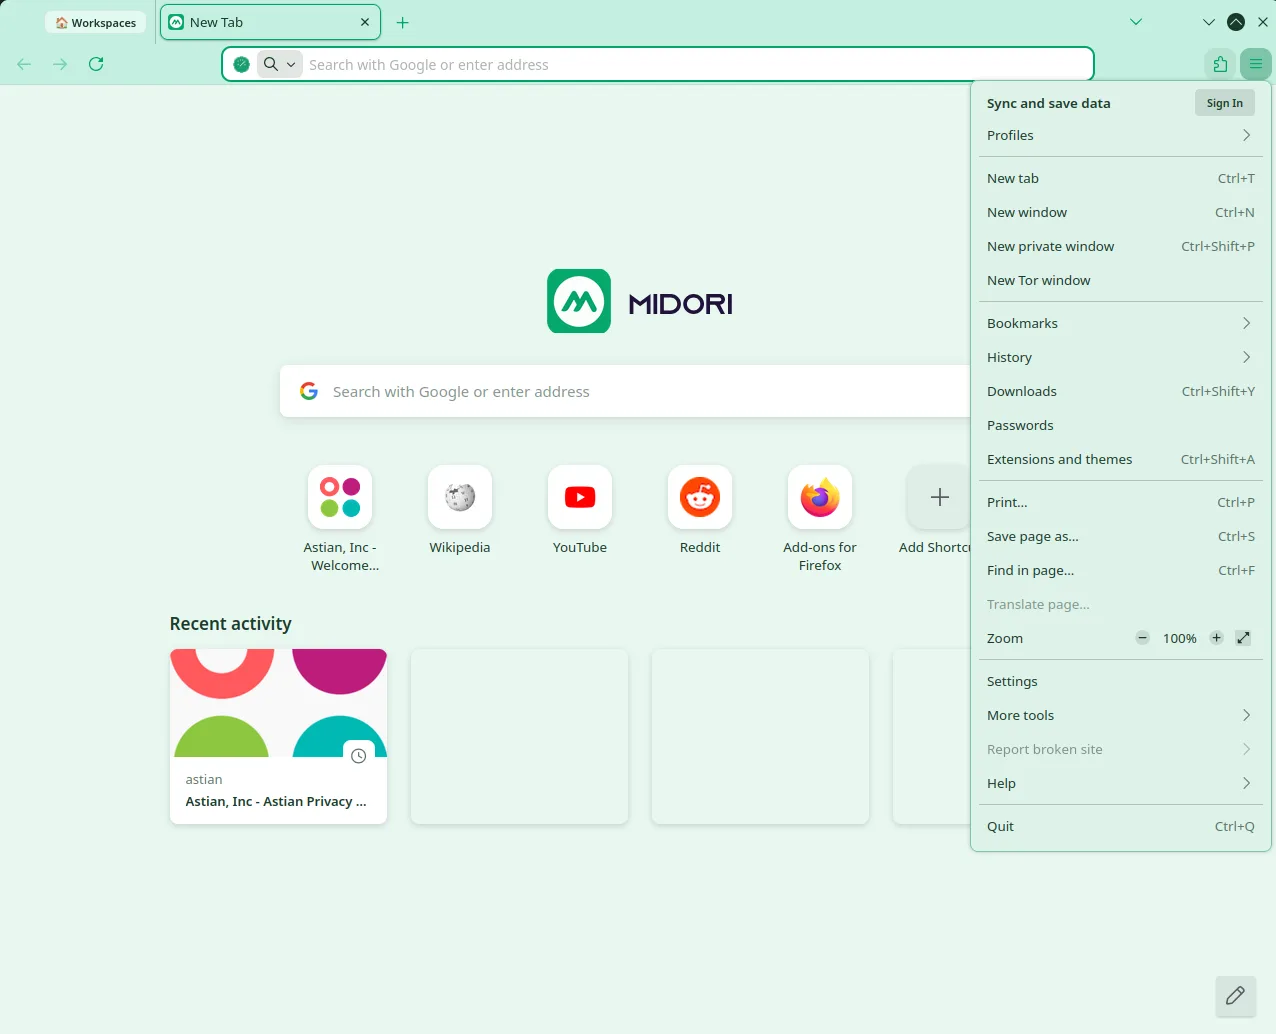The image size is (1276, 1034).
Task: Choose New window from the menu
Action: click(x=1120, y=212)
